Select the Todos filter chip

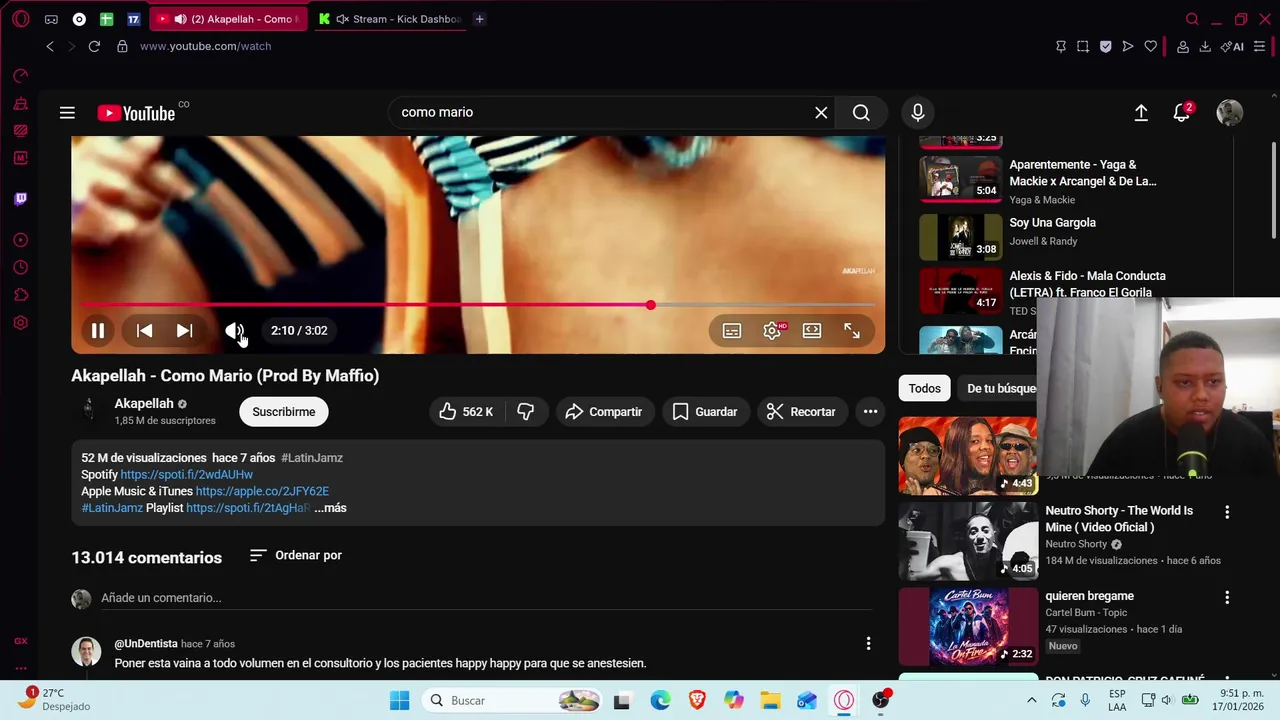point(924,388)
